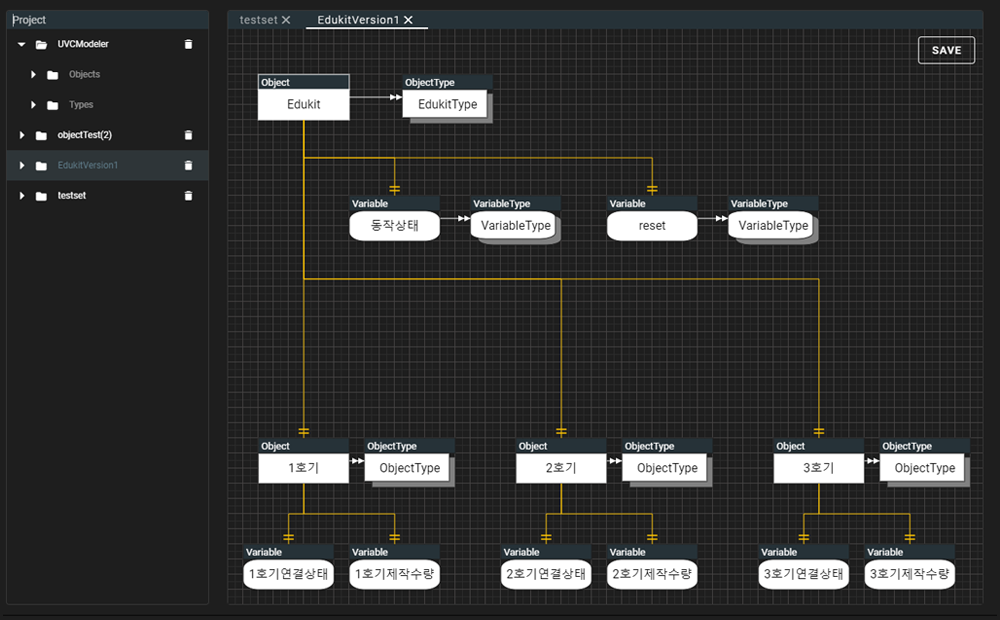Delete the UVCModeler project with trash icon
This screenshot has width=1000, height=620.
pos(188,44)
